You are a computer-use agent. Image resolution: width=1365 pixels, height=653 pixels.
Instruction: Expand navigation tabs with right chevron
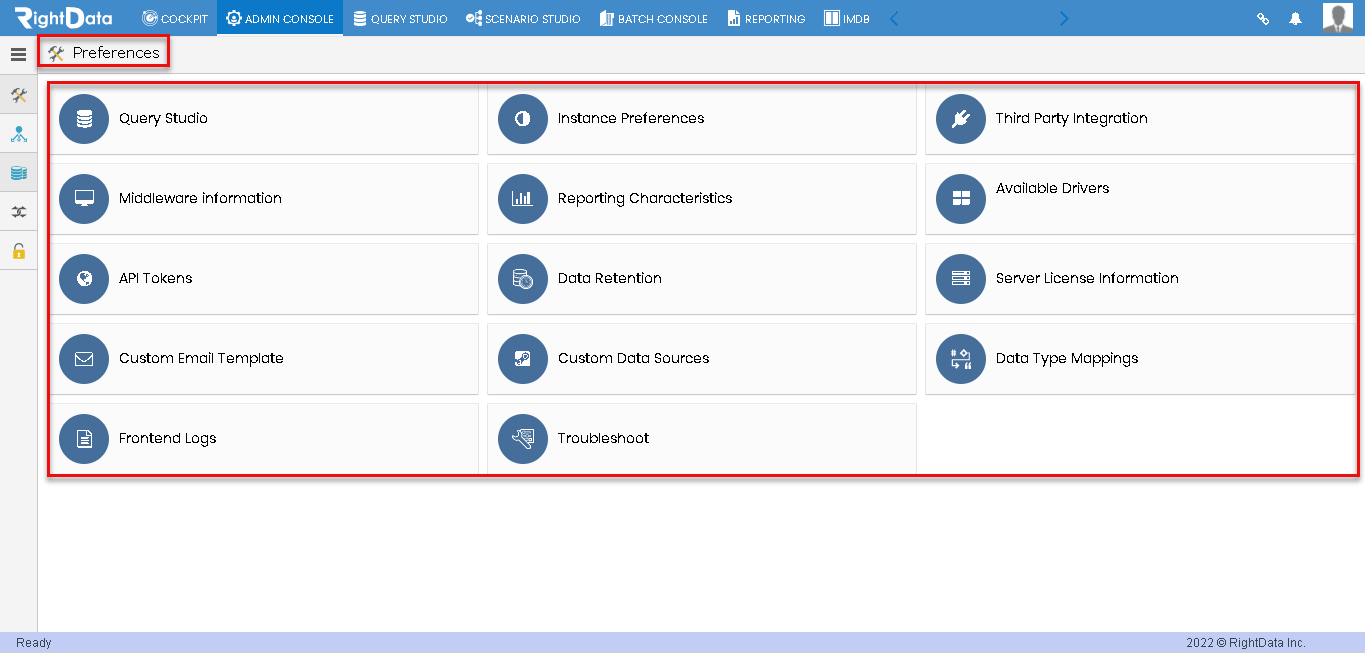pos(1064,18)
